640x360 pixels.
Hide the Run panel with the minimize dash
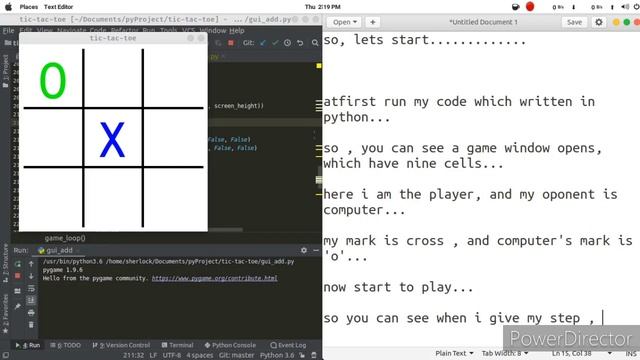pyautogui.click(x=316, y=250)
